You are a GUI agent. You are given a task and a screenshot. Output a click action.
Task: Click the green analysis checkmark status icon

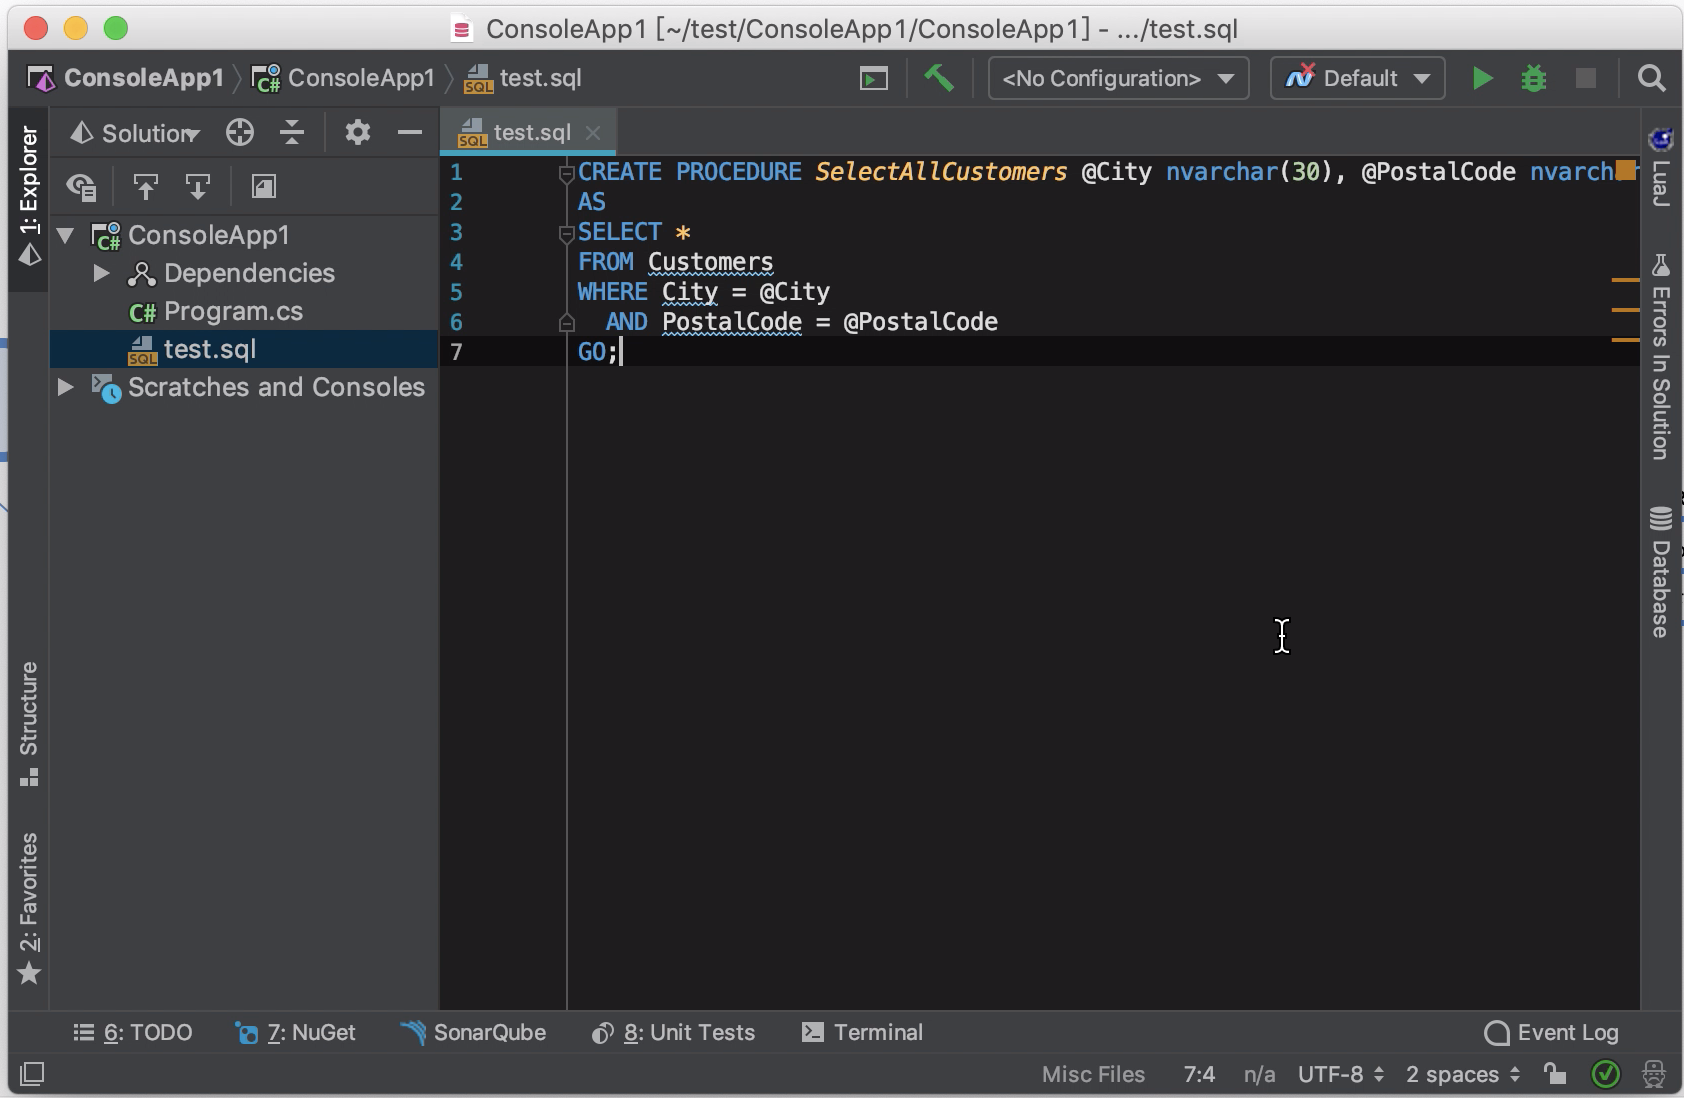1605,1075
